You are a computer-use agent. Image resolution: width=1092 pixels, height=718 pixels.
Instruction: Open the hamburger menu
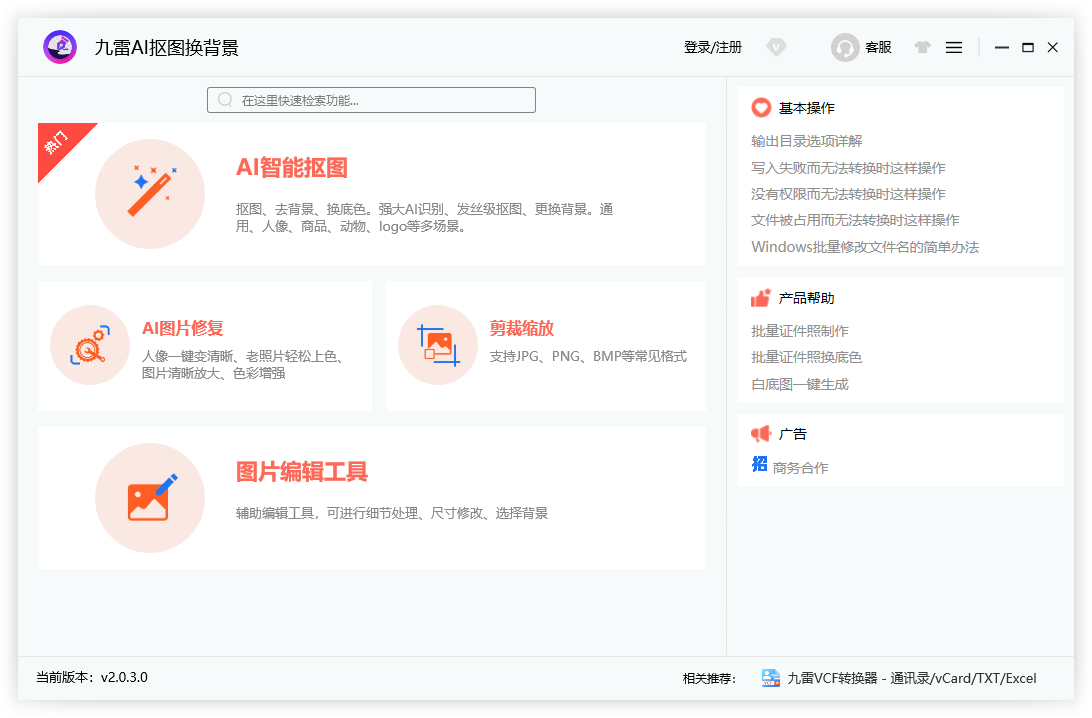coord(954,47)
